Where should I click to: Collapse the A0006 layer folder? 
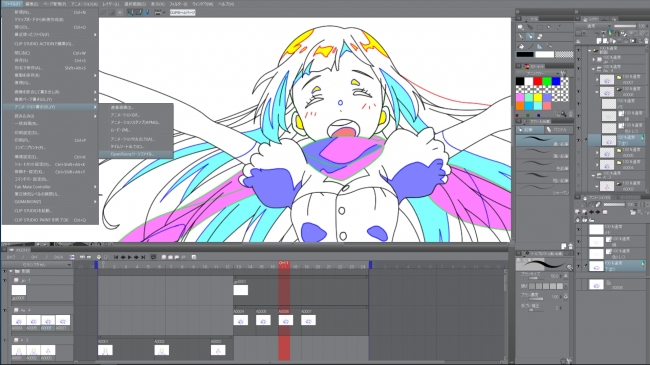597,91
